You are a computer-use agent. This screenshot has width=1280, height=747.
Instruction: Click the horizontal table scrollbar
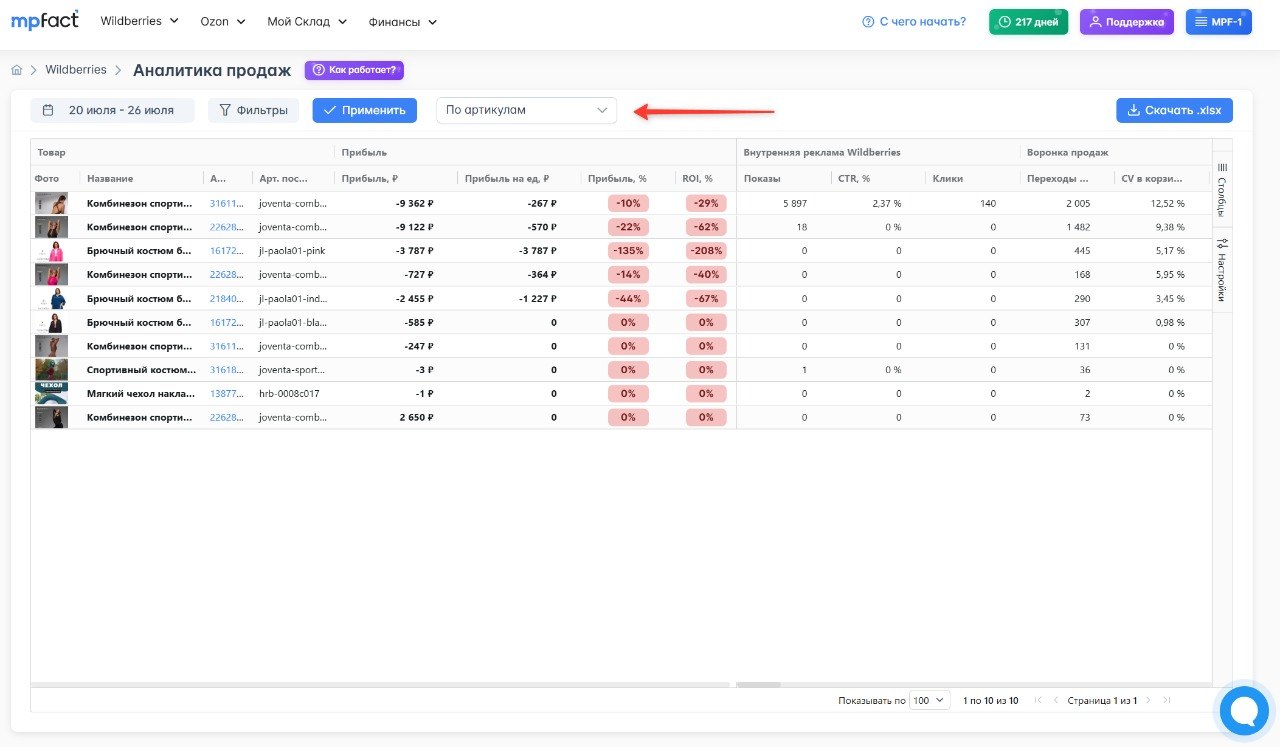(757, 685)
